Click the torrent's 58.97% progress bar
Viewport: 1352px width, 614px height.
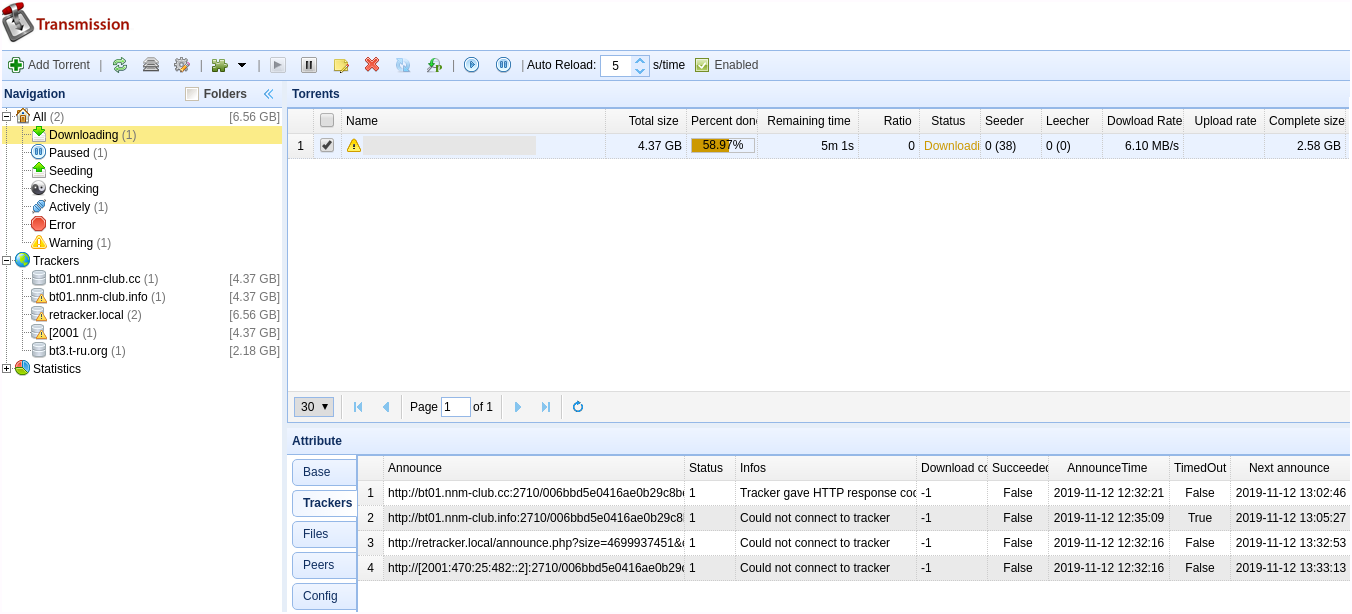(722, 145)
